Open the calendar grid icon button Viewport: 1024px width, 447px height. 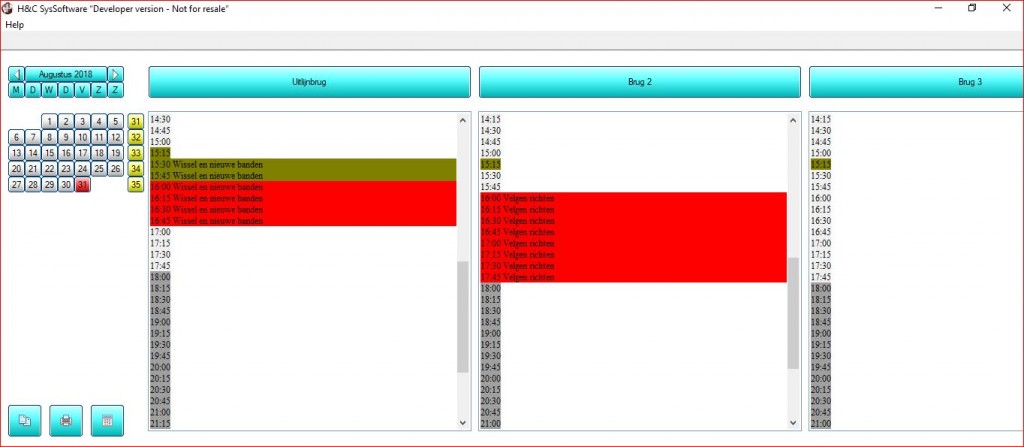coord(107,421)
